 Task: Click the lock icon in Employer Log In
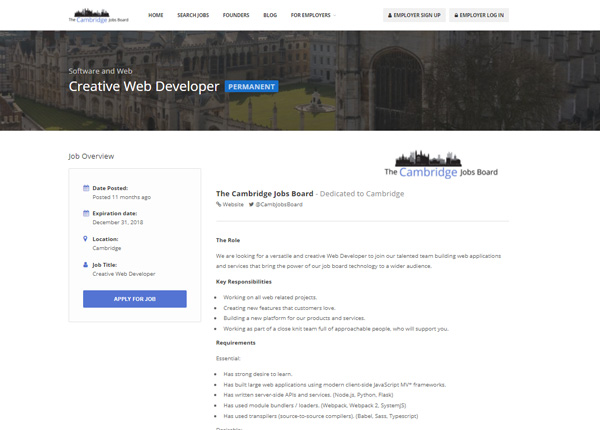pyautogui.click(x=456, y=15)
